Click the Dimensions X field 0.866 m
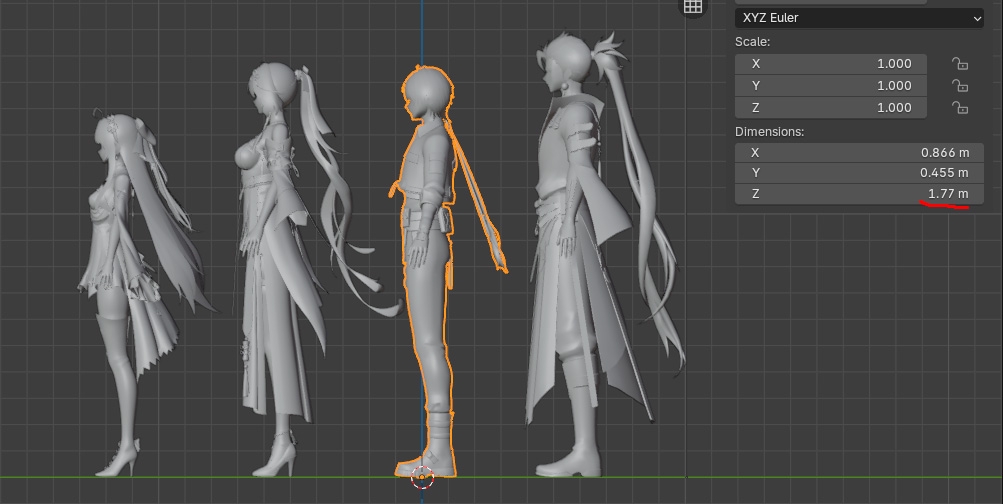The image size is (1003, 504). coord(859,153)
